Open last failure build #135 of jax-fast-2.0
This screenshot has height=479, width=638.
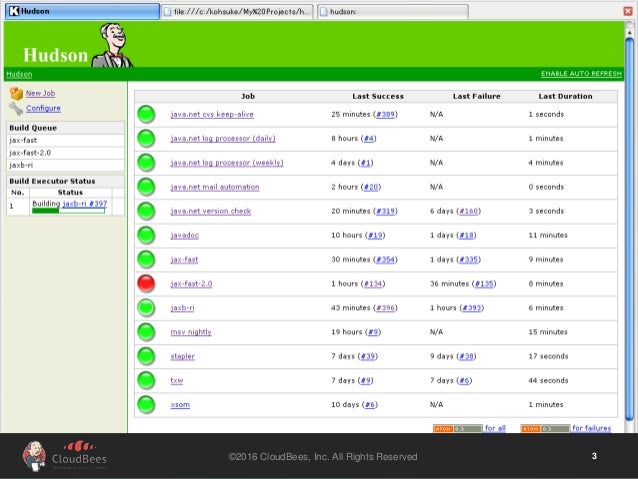(484, 284)
